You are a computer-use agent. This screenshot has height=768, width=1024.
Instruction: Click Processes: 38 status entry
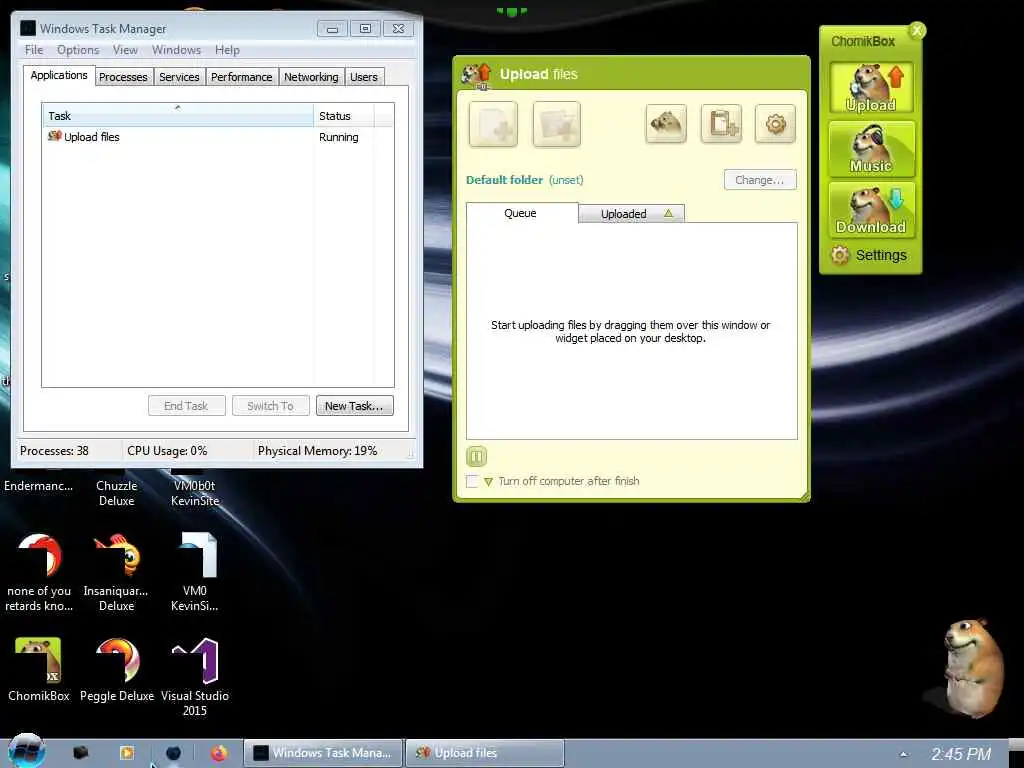tap(54, 451)
